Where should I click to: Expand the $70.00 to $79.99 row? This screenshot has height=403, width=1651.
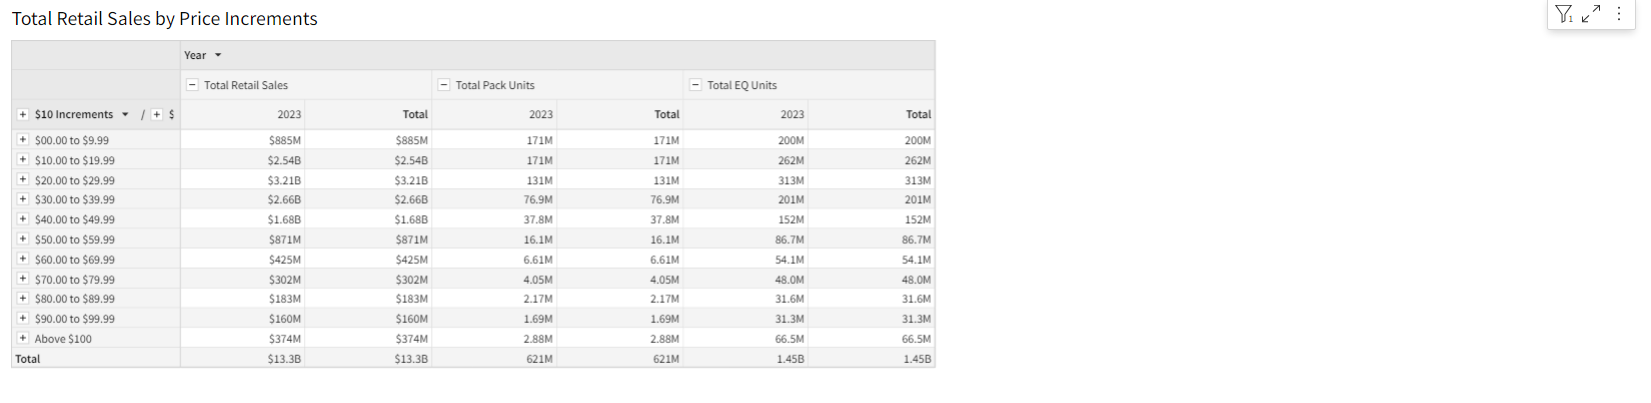pyautogui.click(x=23, y=279)
